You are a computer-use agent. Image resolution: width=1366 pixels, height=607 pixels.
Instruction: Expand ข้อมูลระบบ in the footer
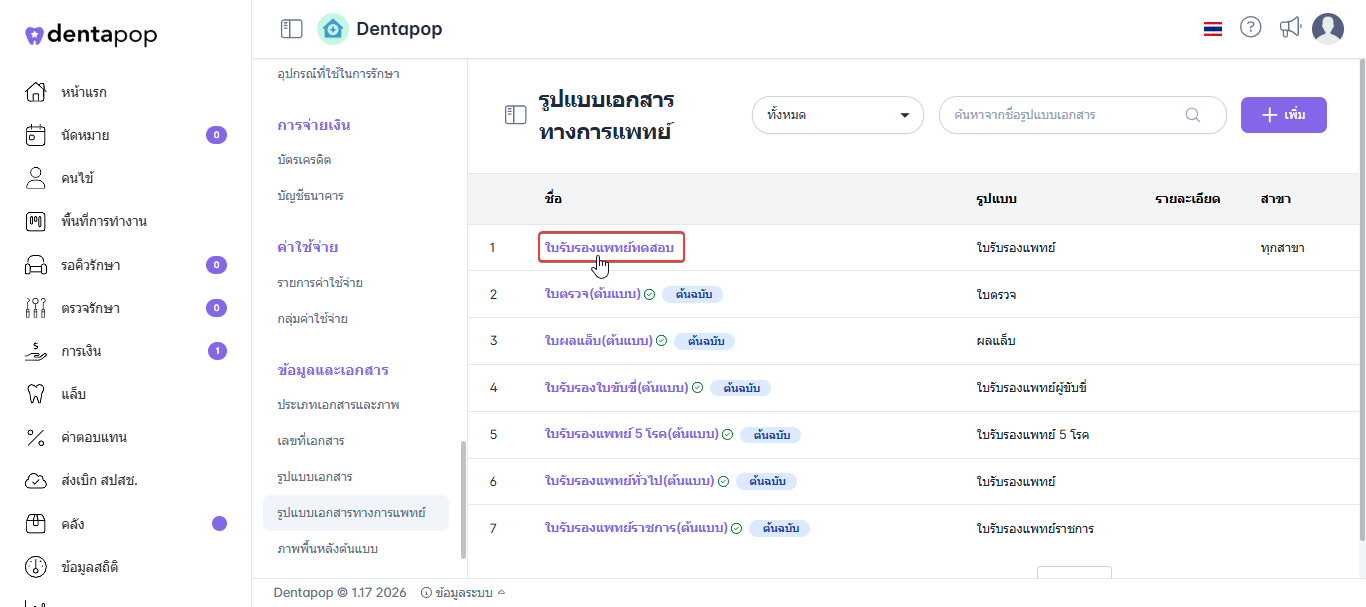point(464,593)
